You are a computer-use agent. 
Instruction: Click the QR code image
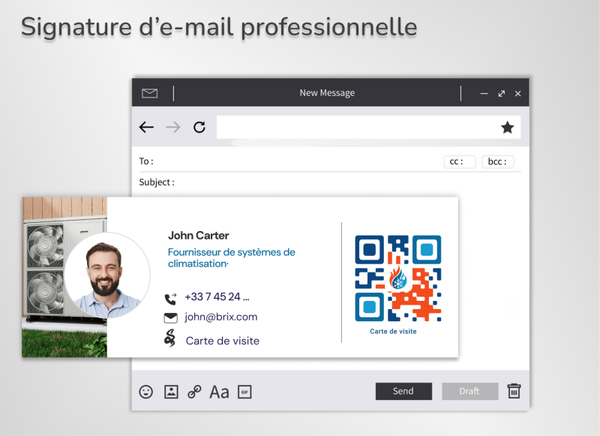398,278
